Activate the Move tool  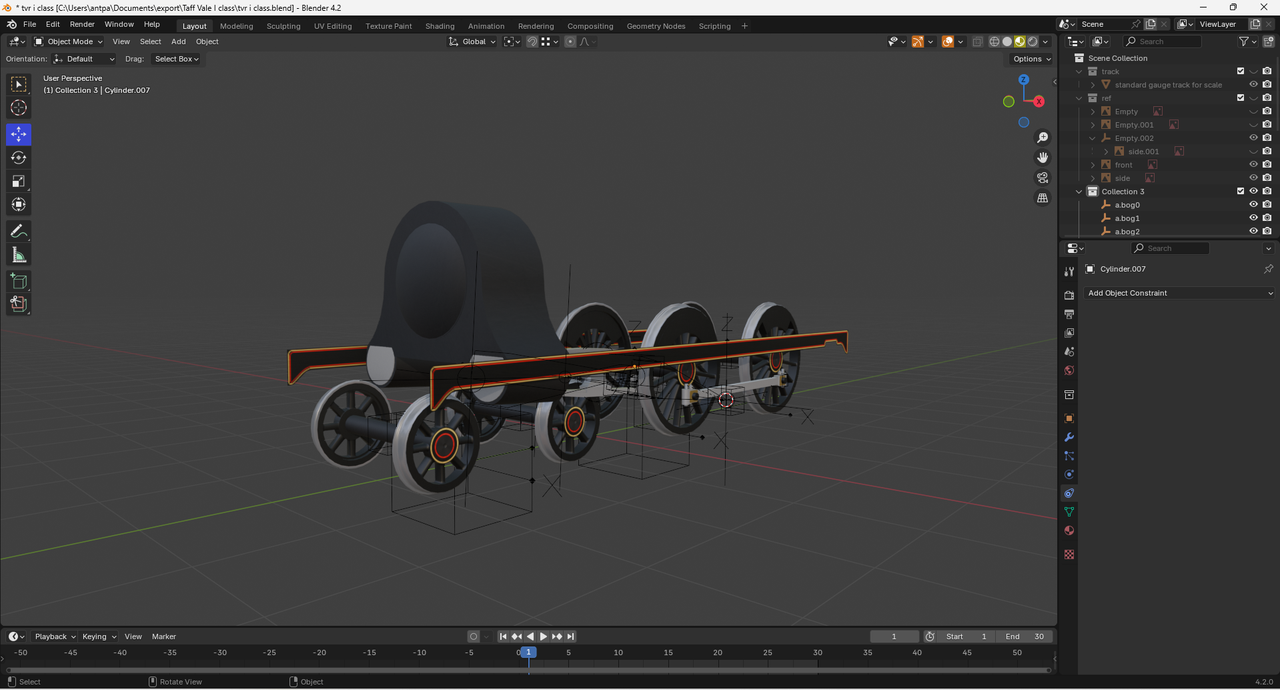19,134
